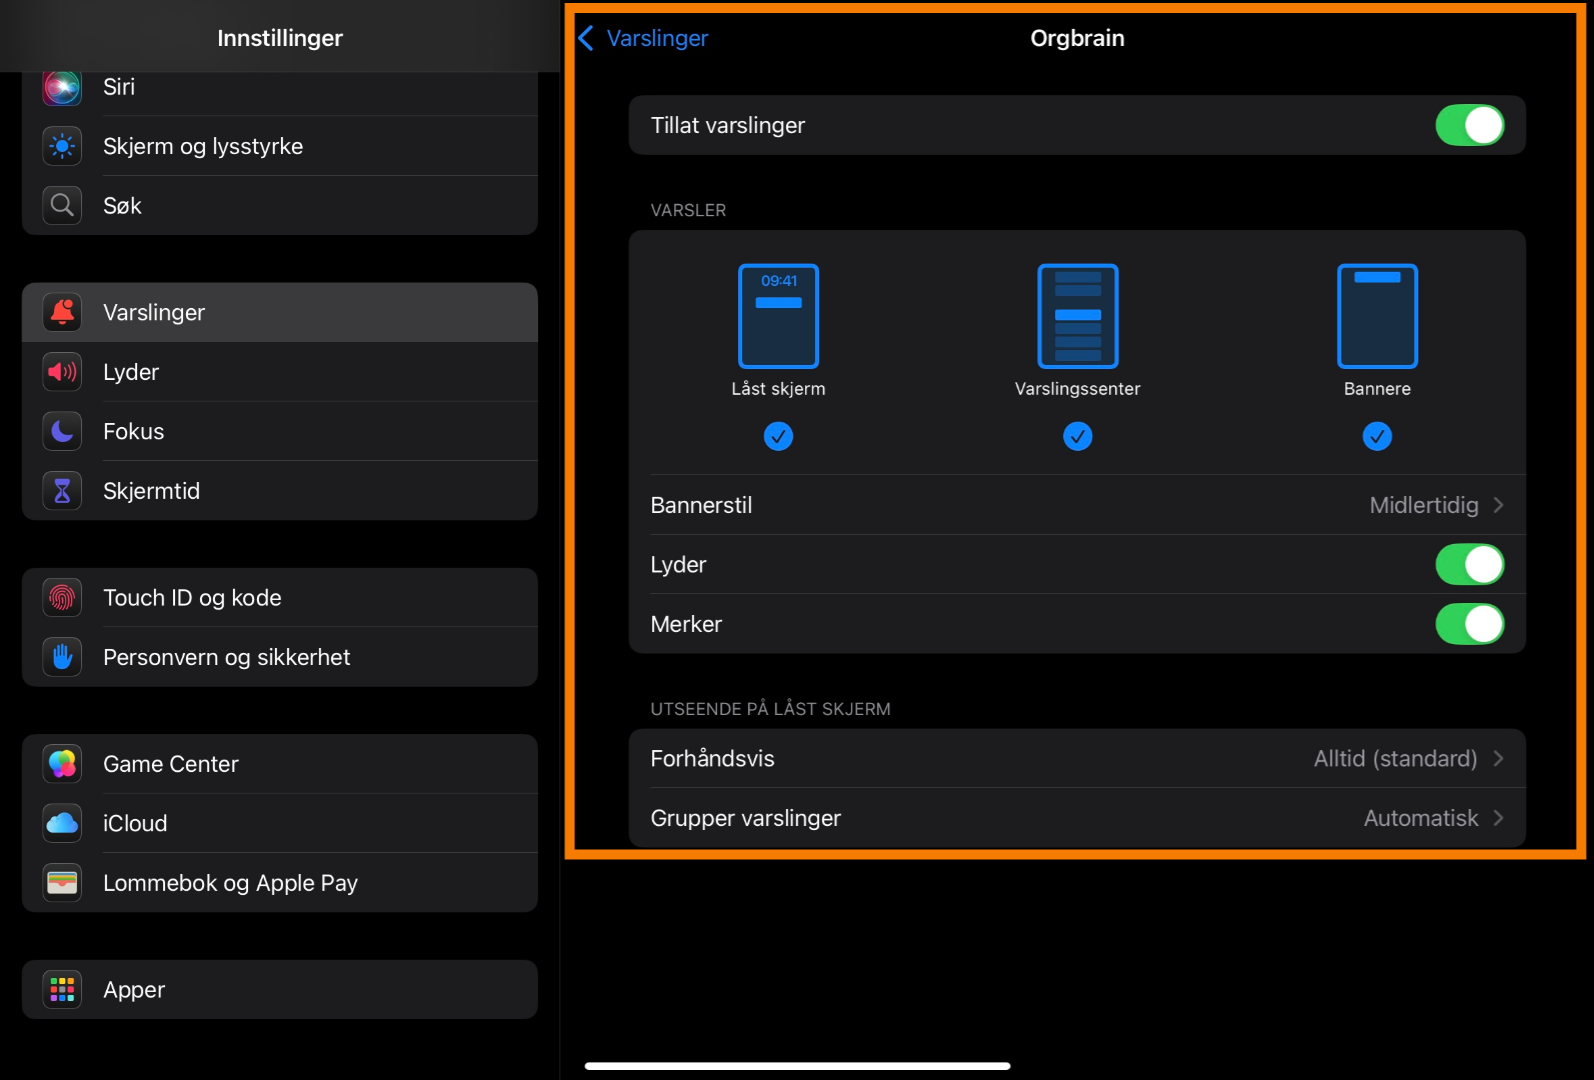Select the Fokus moon icon
1594x1080 pixels.
[62, 432]
